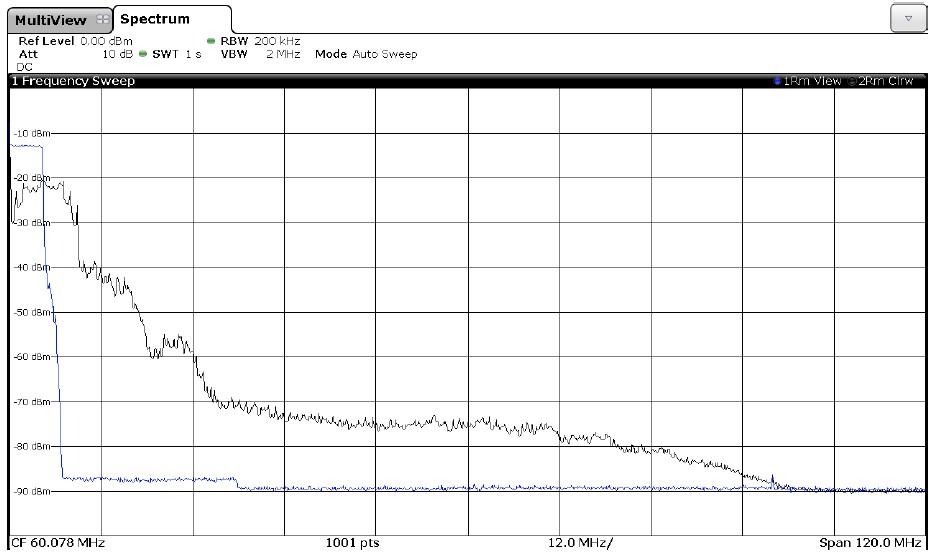Click the green indicator dot beside RBW

click(x=212, y=41)
